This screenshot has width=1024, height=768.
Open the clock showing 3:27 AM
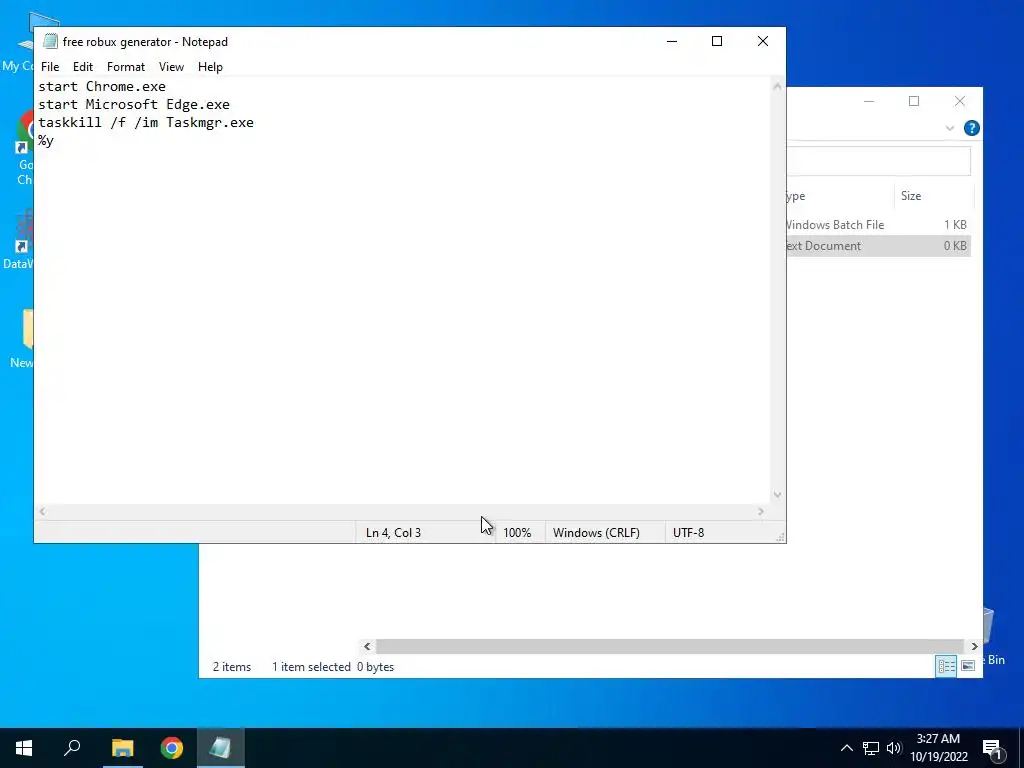tap(938, 748)
